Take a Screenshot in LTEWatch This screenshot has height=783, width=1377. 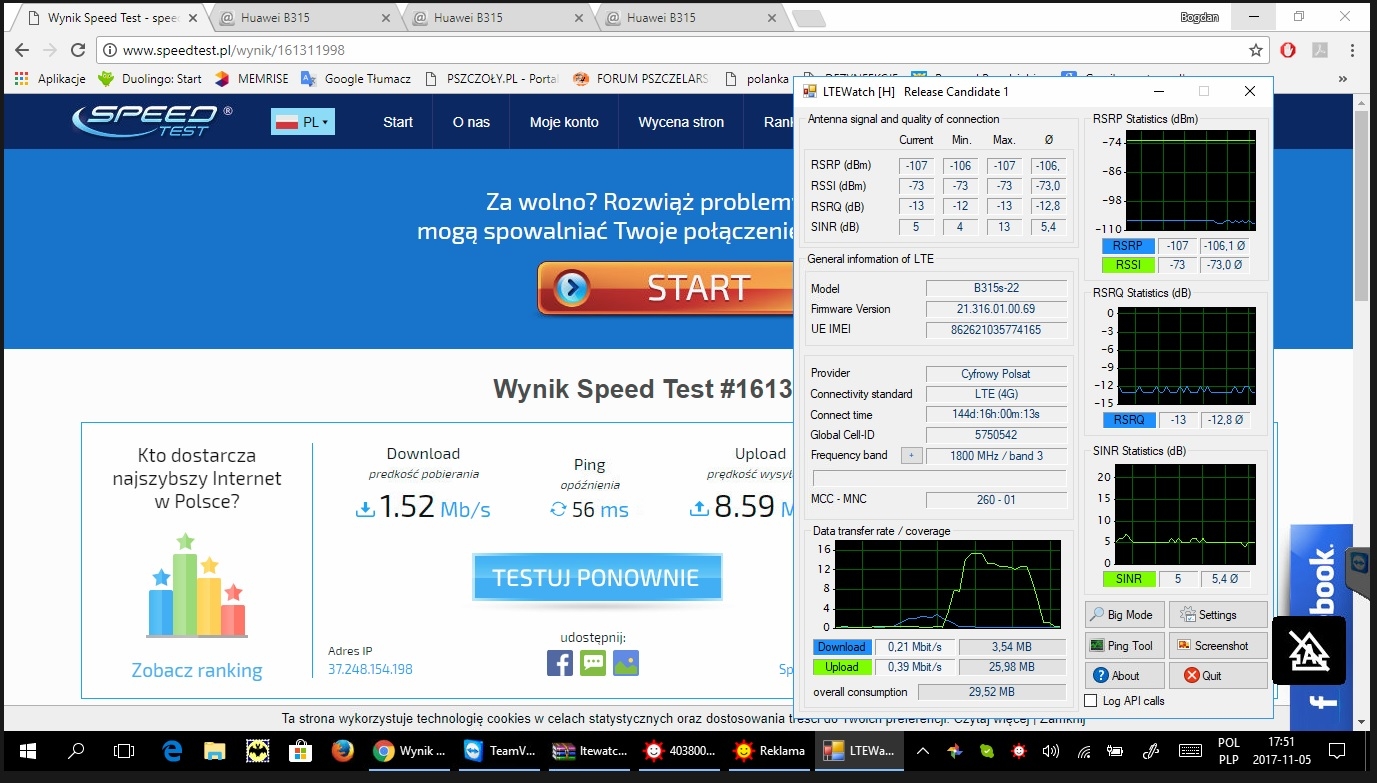[1218, 646]
